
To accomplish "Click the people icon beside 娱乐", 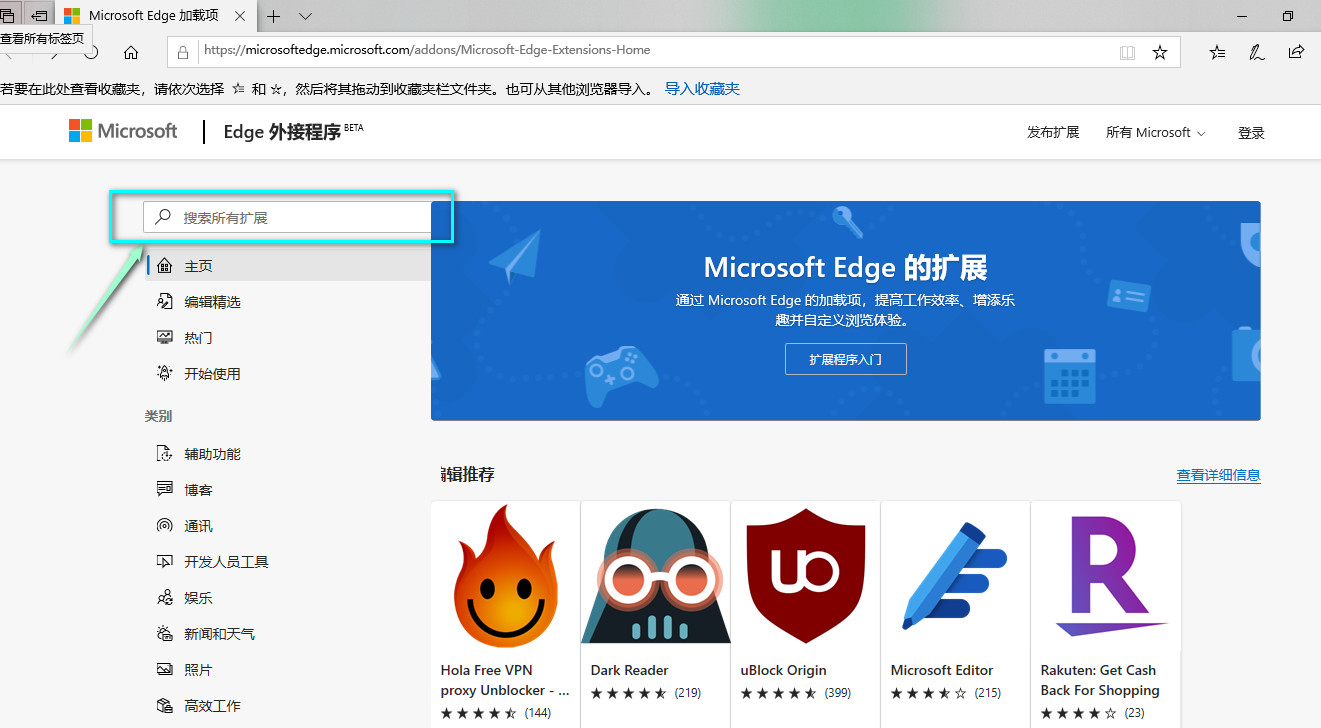I will [x=165, y=597].
